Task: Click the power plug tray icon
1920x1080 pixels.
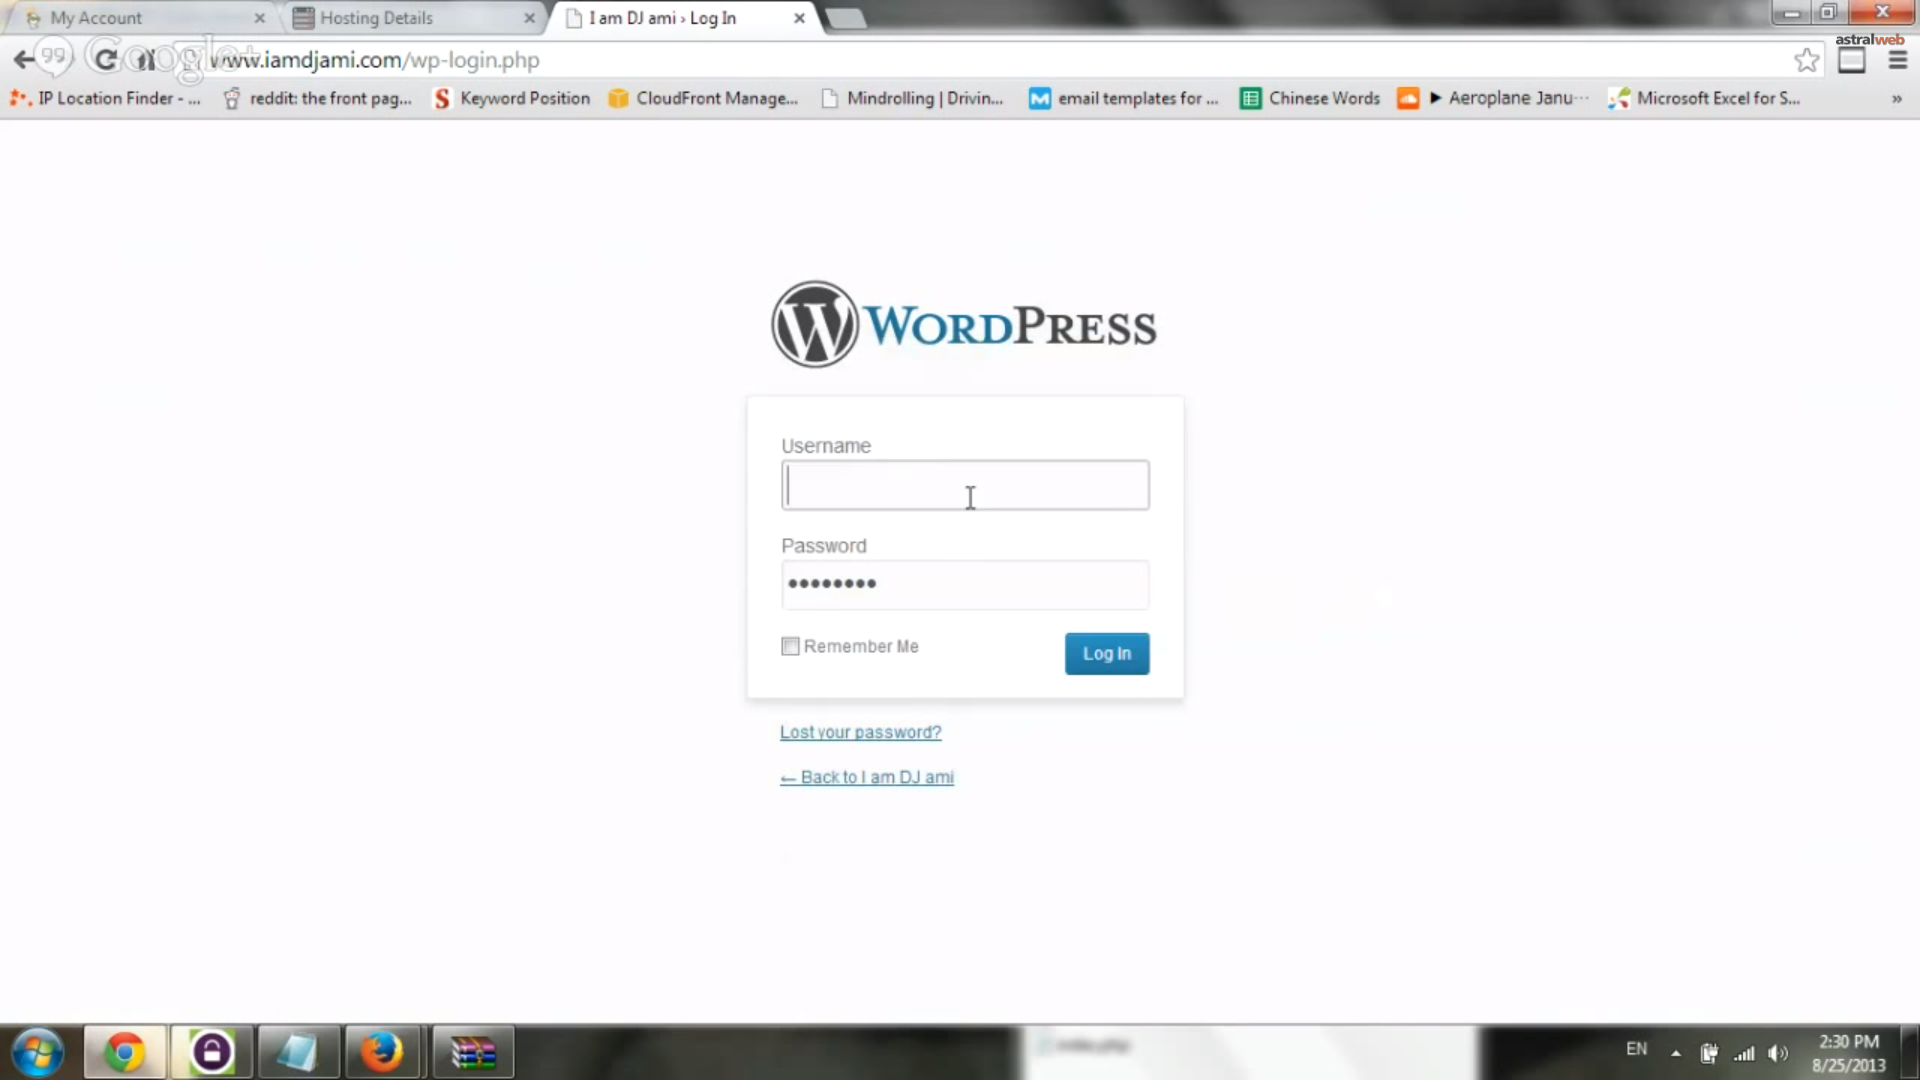Action: point(1710,1053)
